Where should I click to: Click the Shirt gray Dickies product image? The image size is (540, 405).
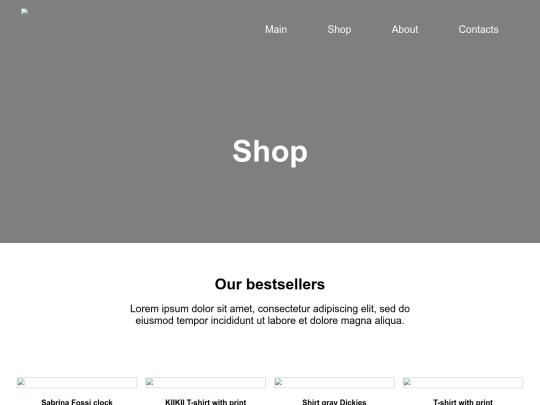click(334, 383)
